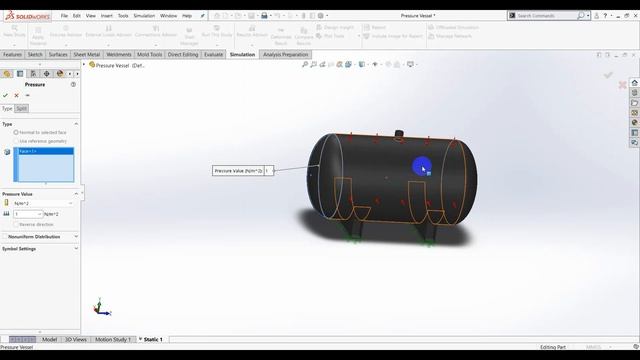This screenshot has width=640, height=360.
Task: Show more manager tabs arrow
Action: tap(77, 74)
